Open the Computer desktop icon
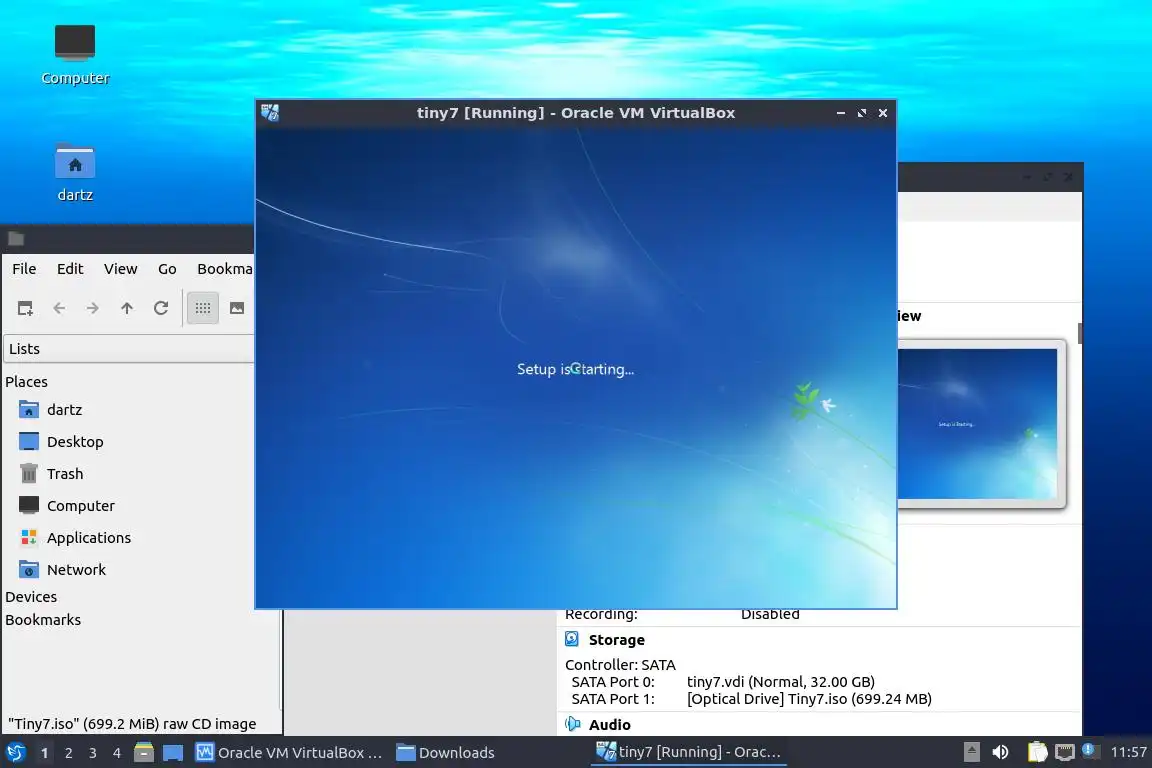 pyautogui.click(x=75, y=54)
